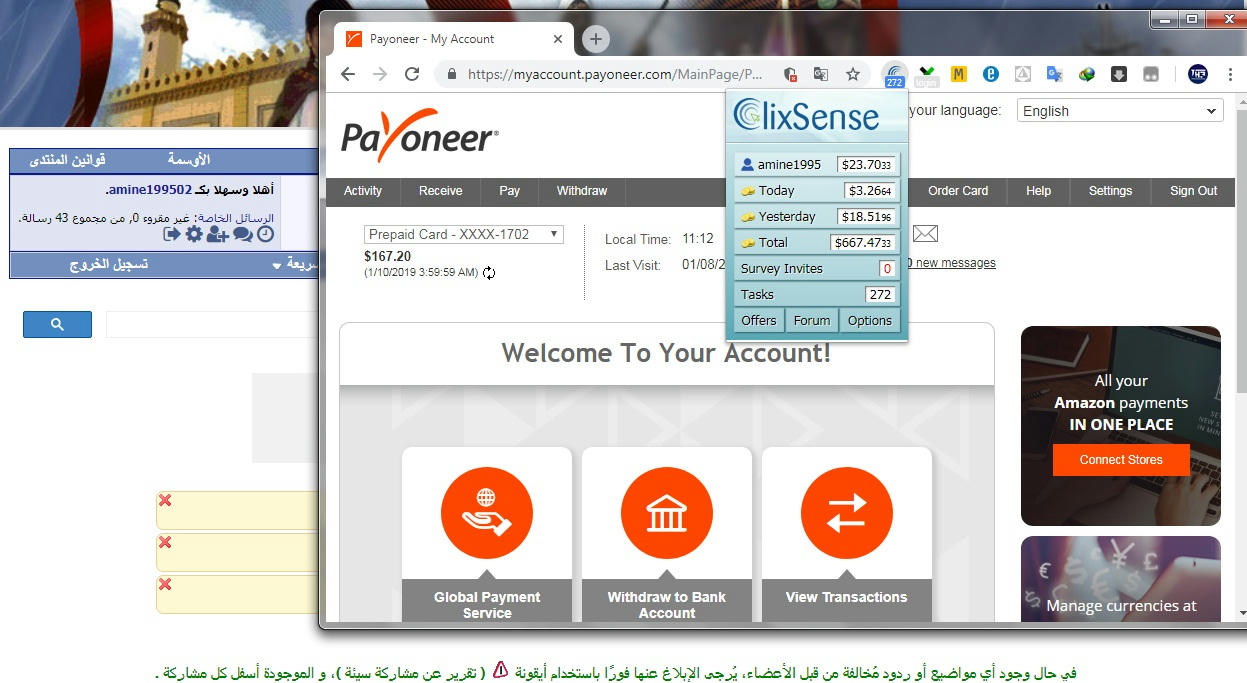Screen dimensions: 1247x683
Task: Click the ClixSense Total earnings value $667.47
Action: (x=864, y=242)
